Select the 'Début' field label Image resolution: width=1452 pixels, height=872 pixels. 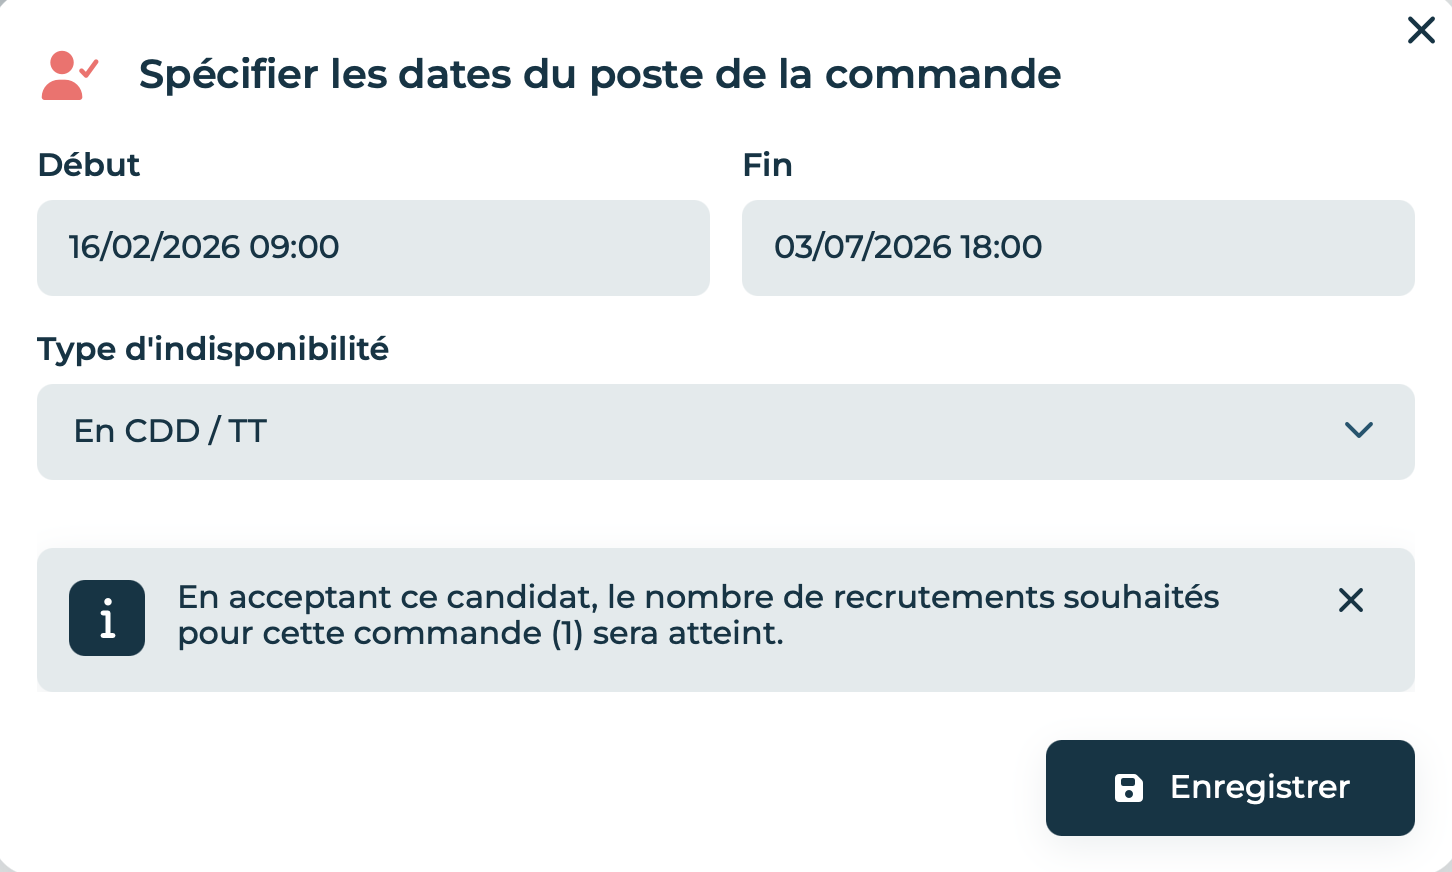tap(89, 165)
